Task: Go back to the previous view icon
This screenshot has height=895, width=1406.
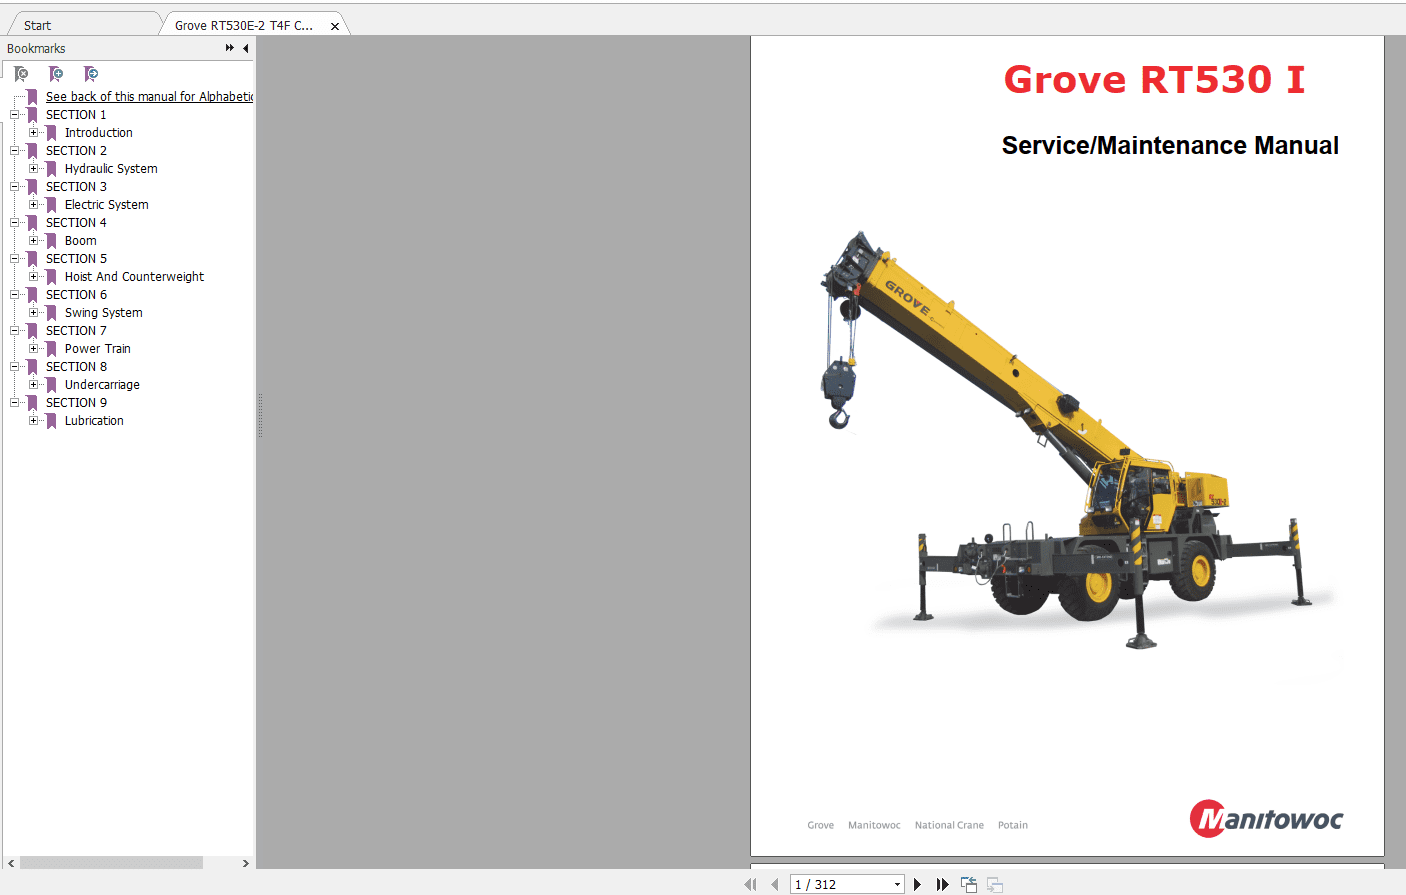Action: click(968, 884)
